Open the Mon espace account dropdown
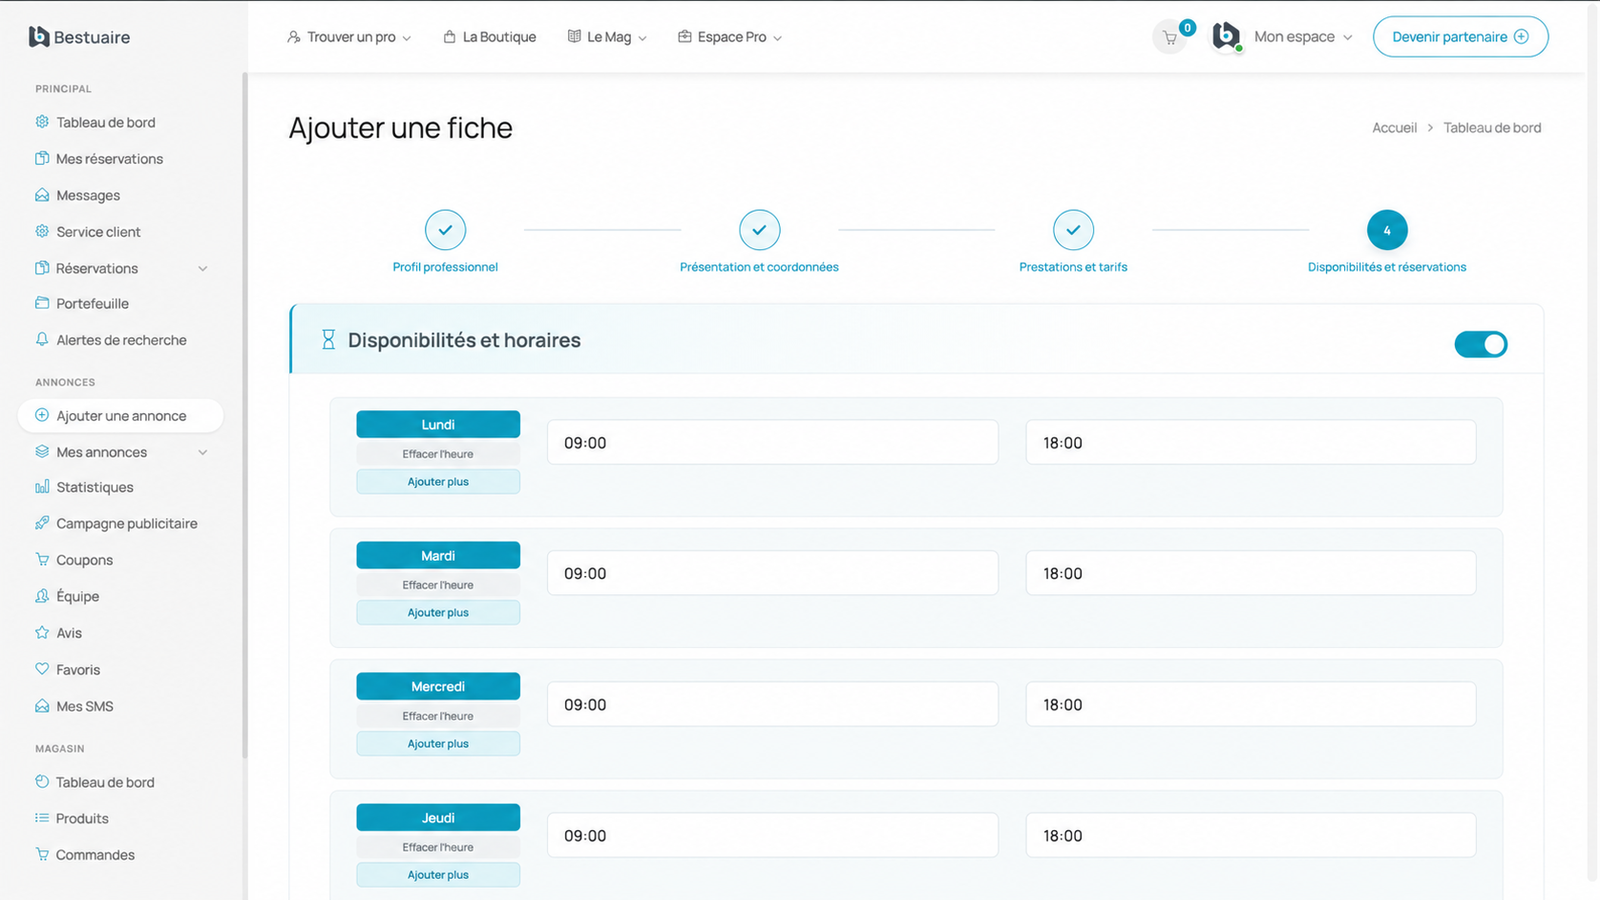This screenshot has width=1600, height=900. click(x=1303, y=37)
